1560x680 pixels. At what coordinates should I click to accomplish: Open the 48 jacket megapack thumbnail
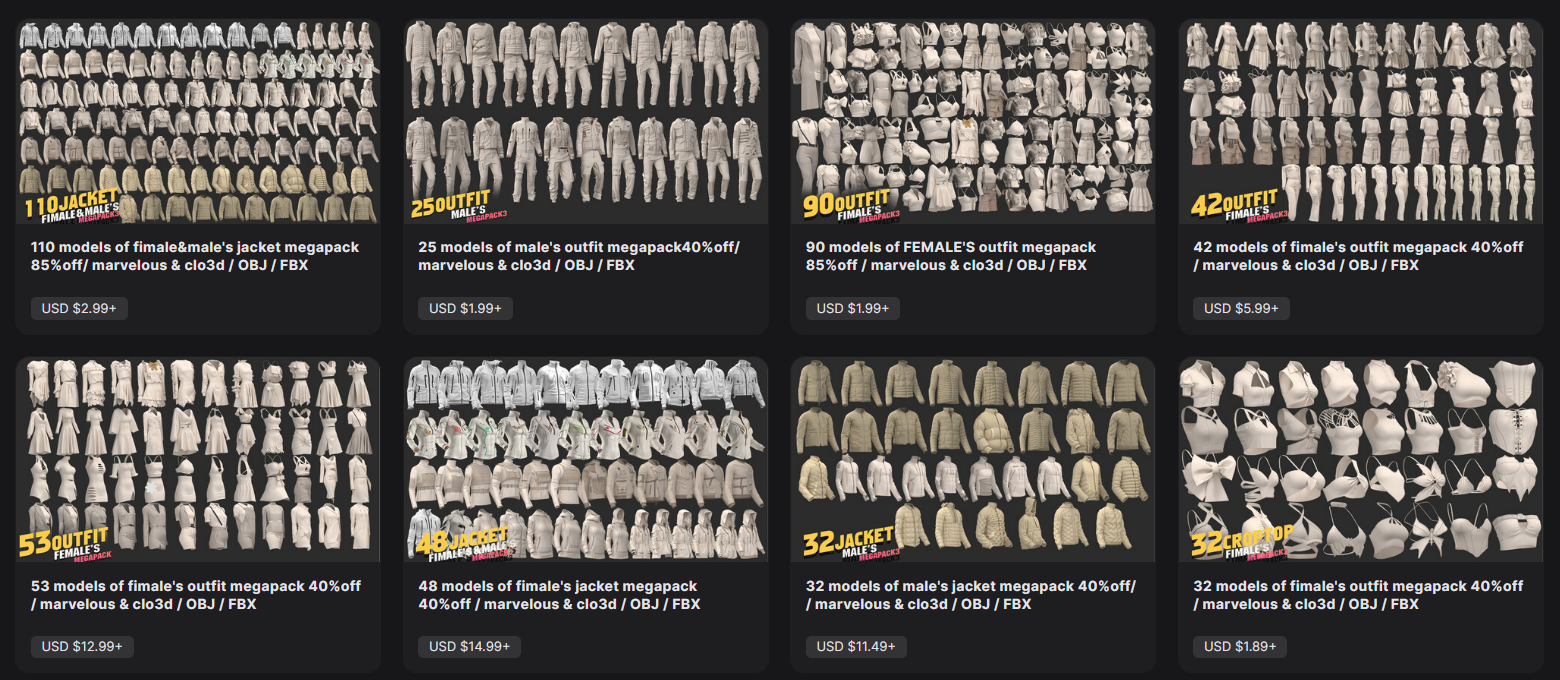(586, 460)
